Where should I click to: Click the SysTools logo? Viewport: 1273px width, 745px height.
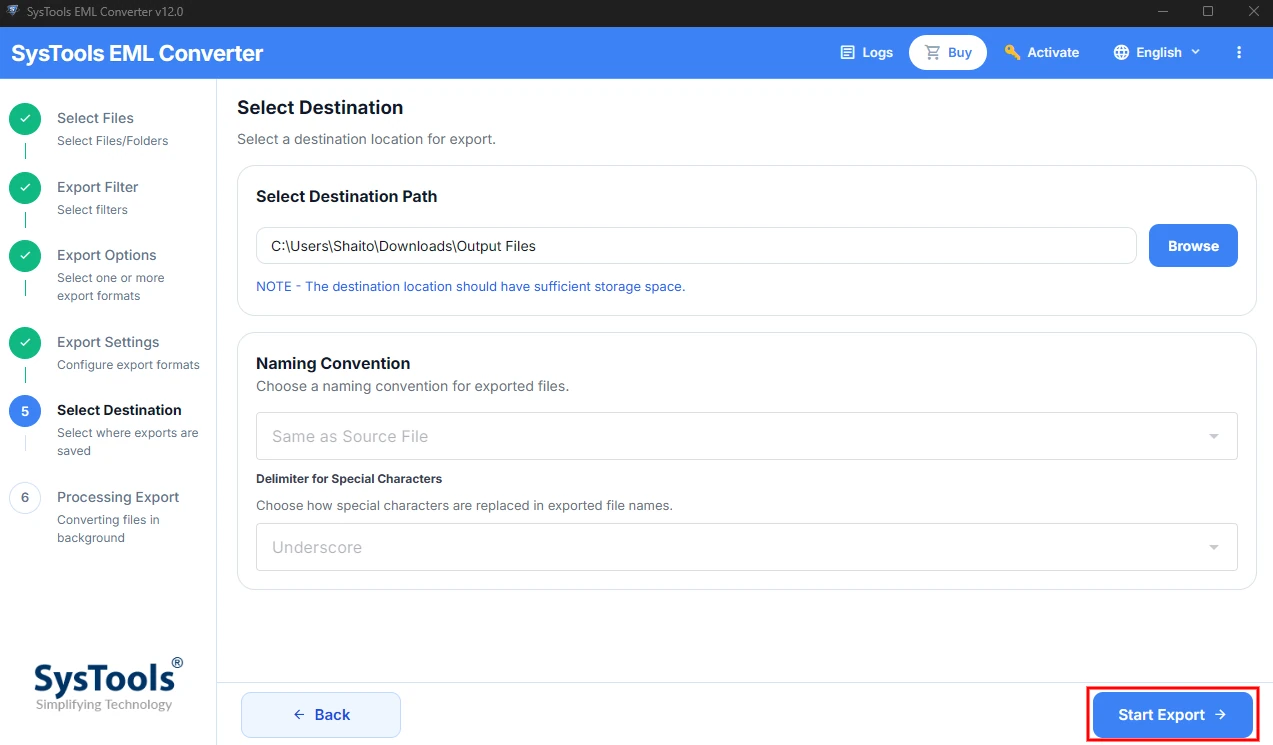[x=108, y=685]
